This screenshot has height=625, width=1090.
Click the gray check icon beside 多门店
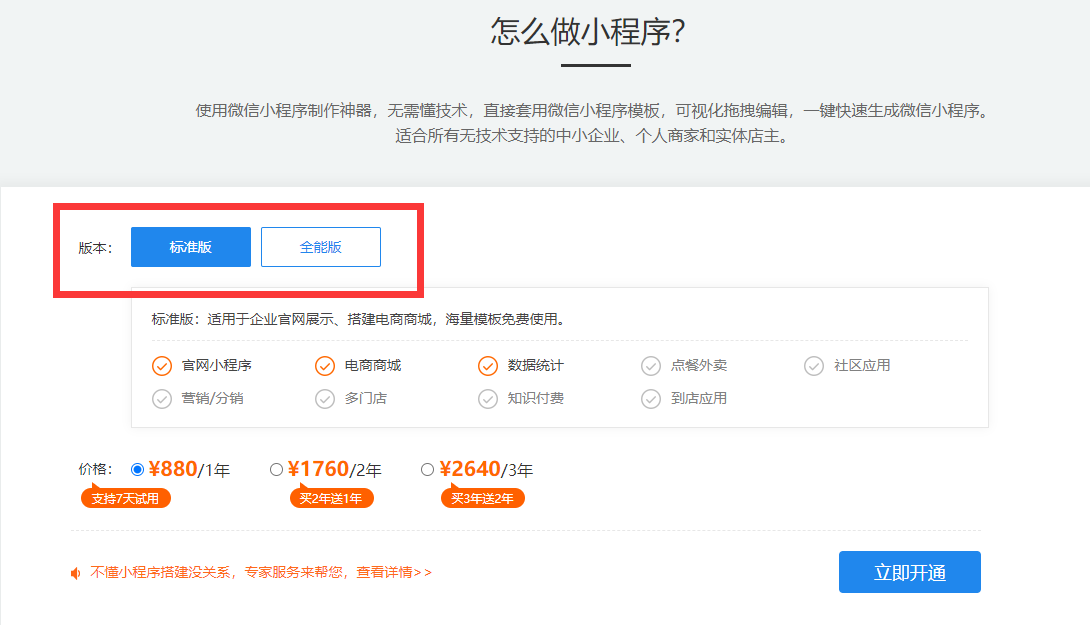point(325,399)
